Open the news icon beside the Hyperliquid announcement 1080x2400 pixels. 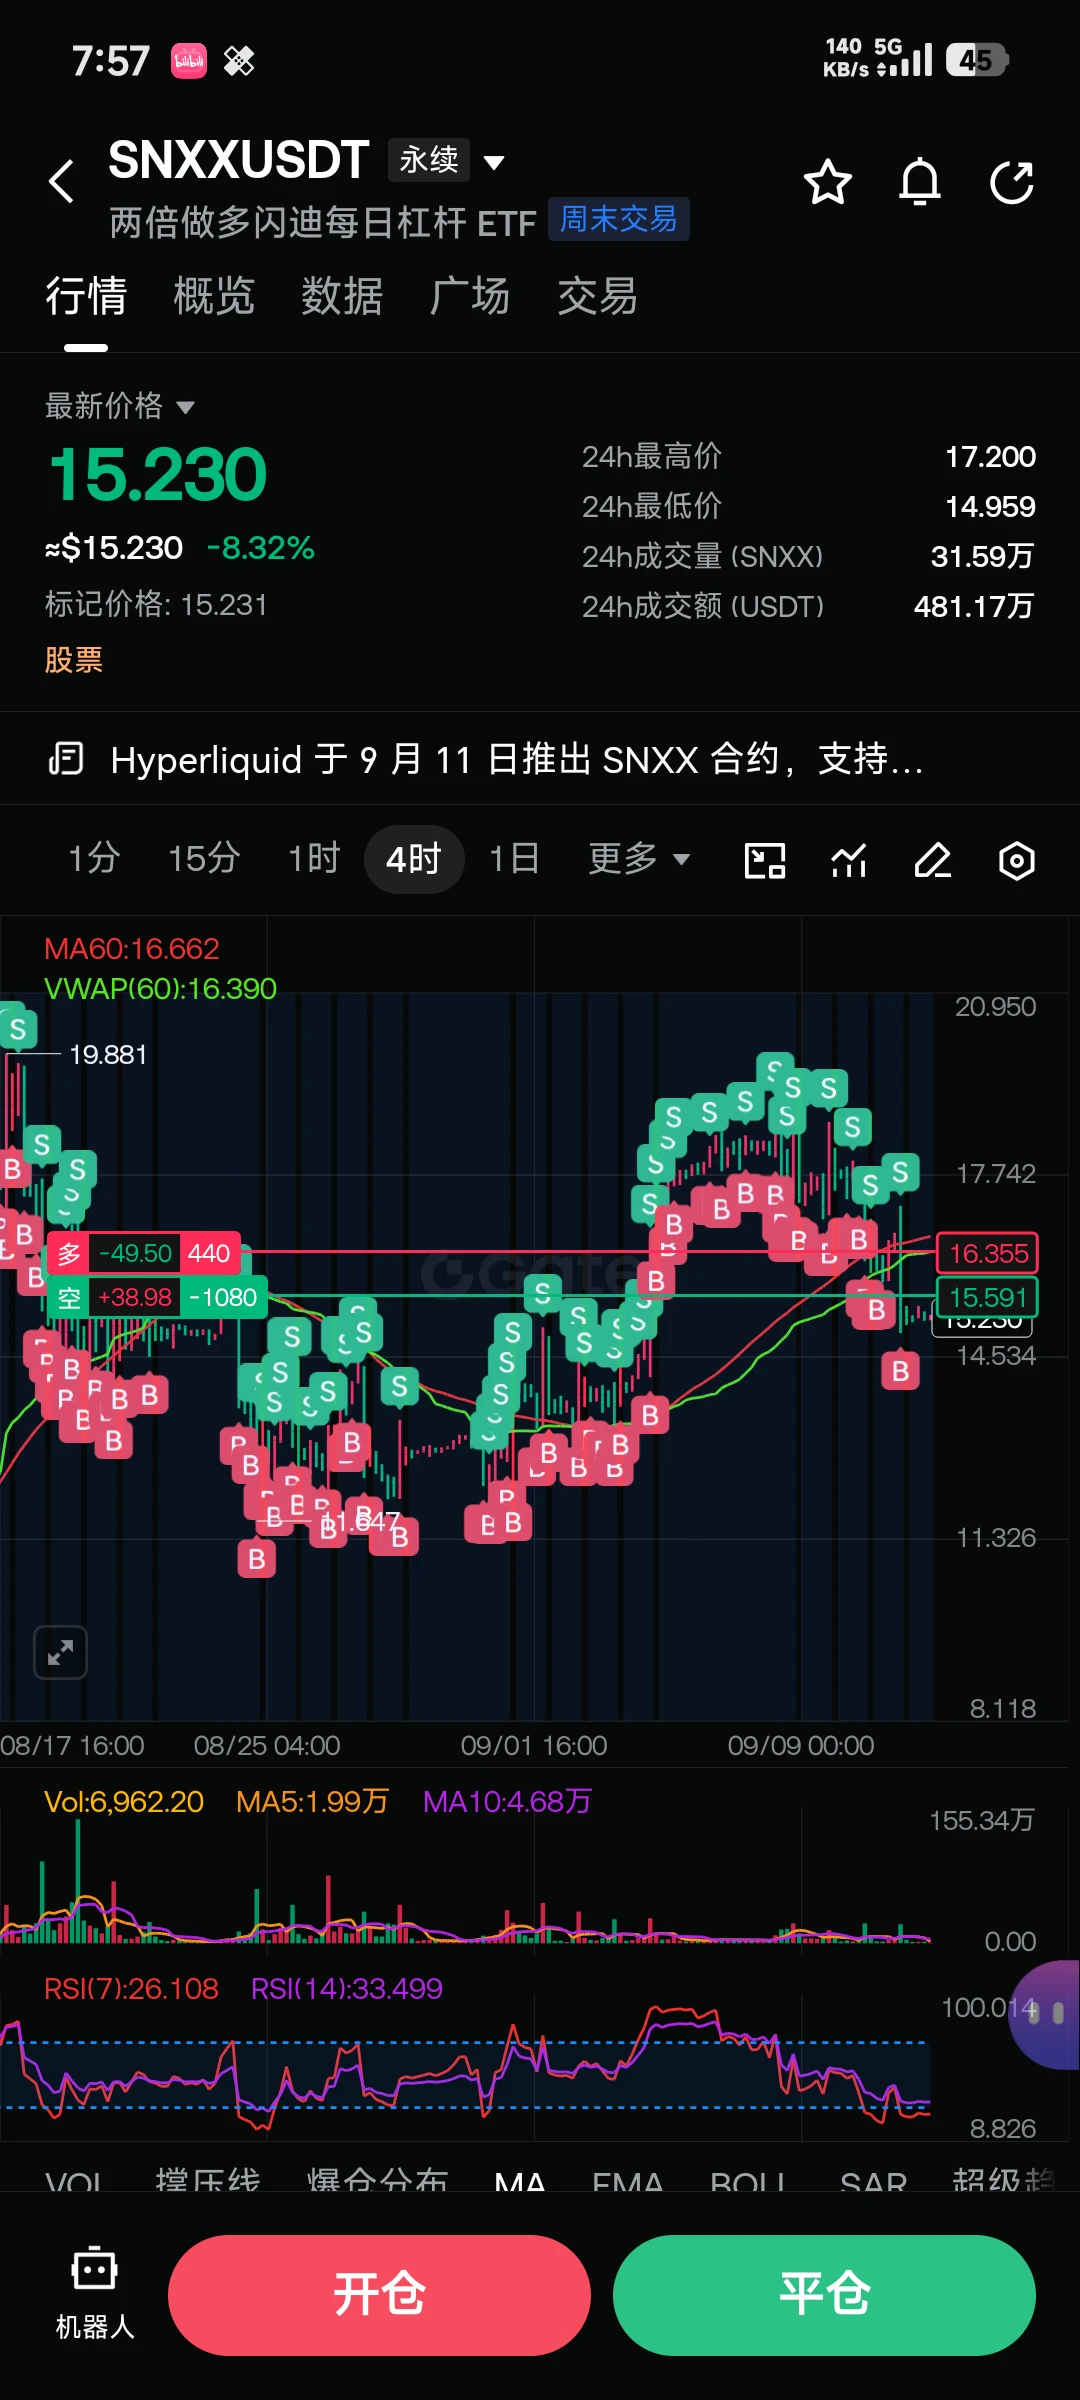[66, 760]
